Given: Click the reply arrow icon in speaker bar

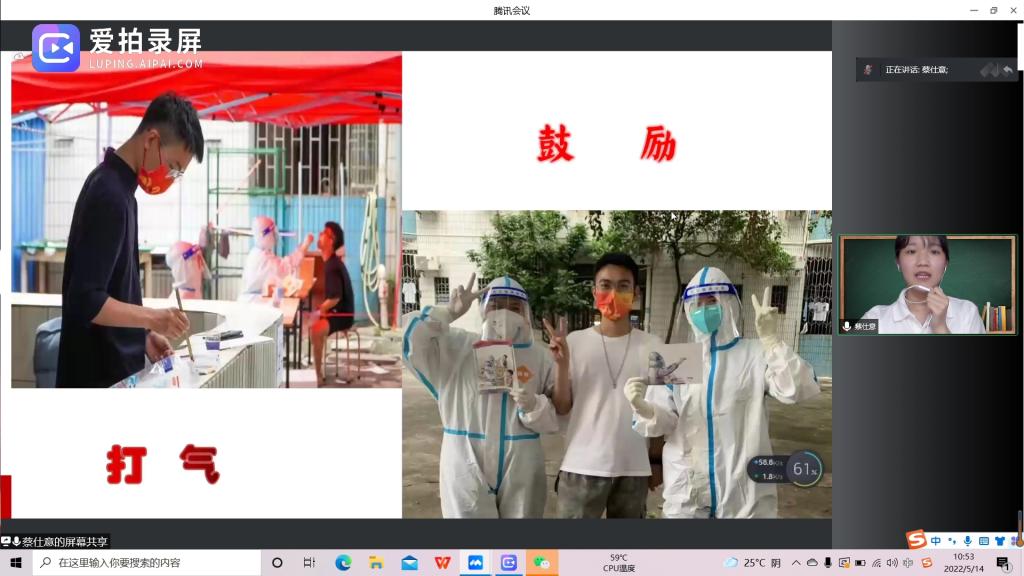Looking at the screenshot, I should click(x=1008, y=69).
